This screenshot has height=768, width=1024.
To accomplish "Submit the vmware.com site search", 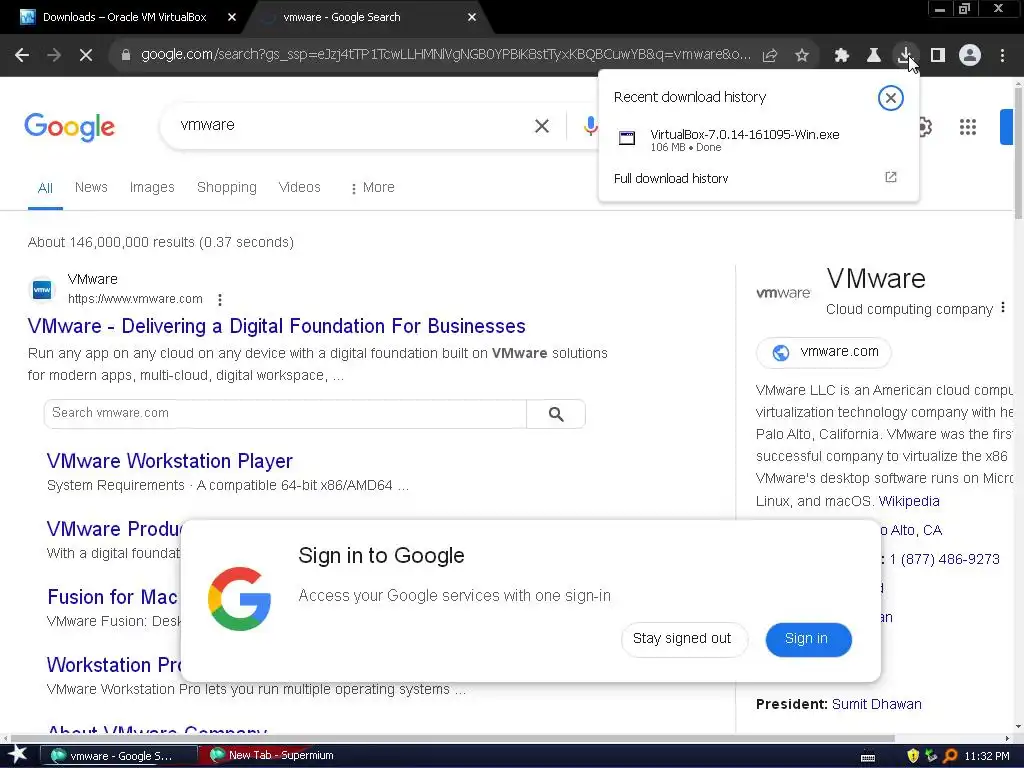I will click(556, 414).
